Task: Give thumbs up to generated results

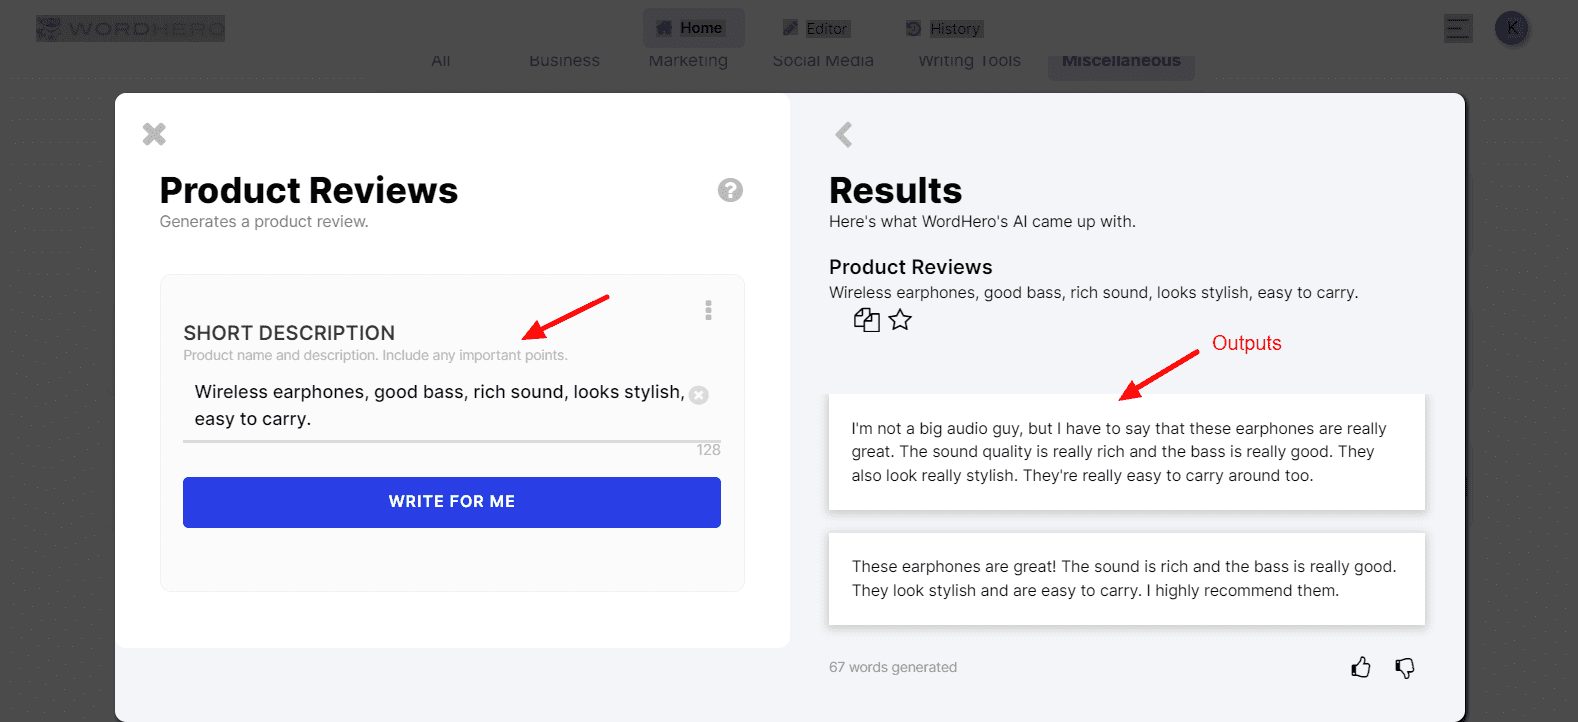Action: point(1360,667)
